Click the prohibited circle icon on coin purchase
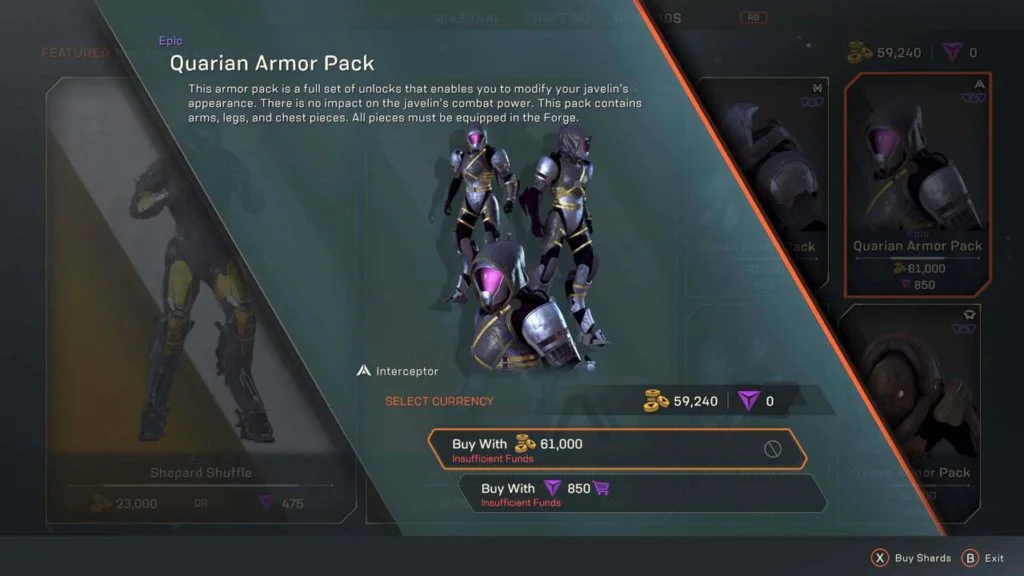1024x576 pixels. (x=773, y=449)
